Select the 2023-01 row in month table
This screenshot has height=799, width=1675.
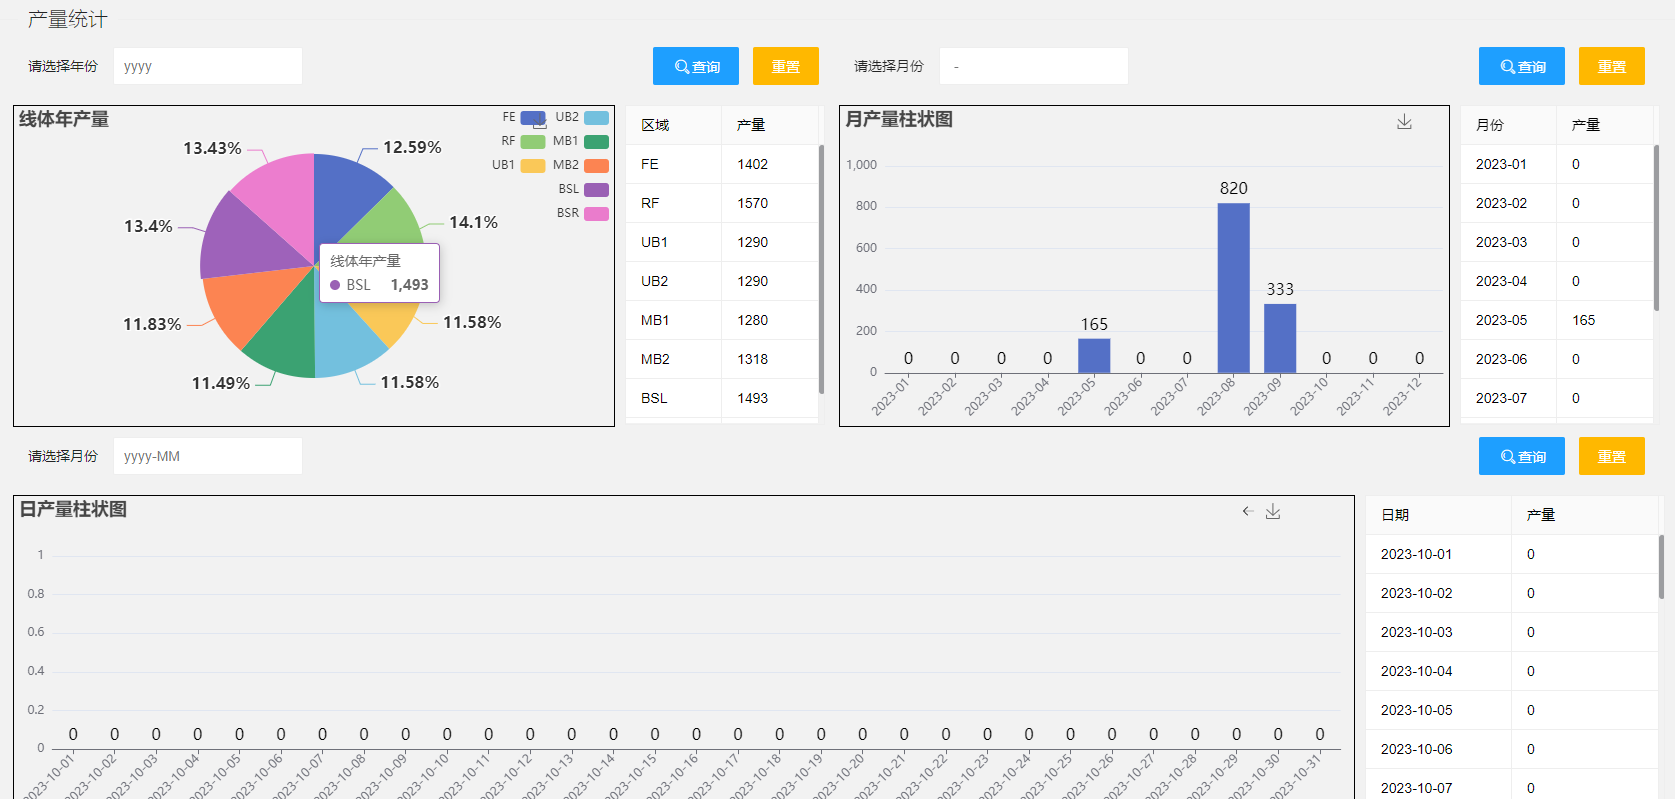[1557, 164]
